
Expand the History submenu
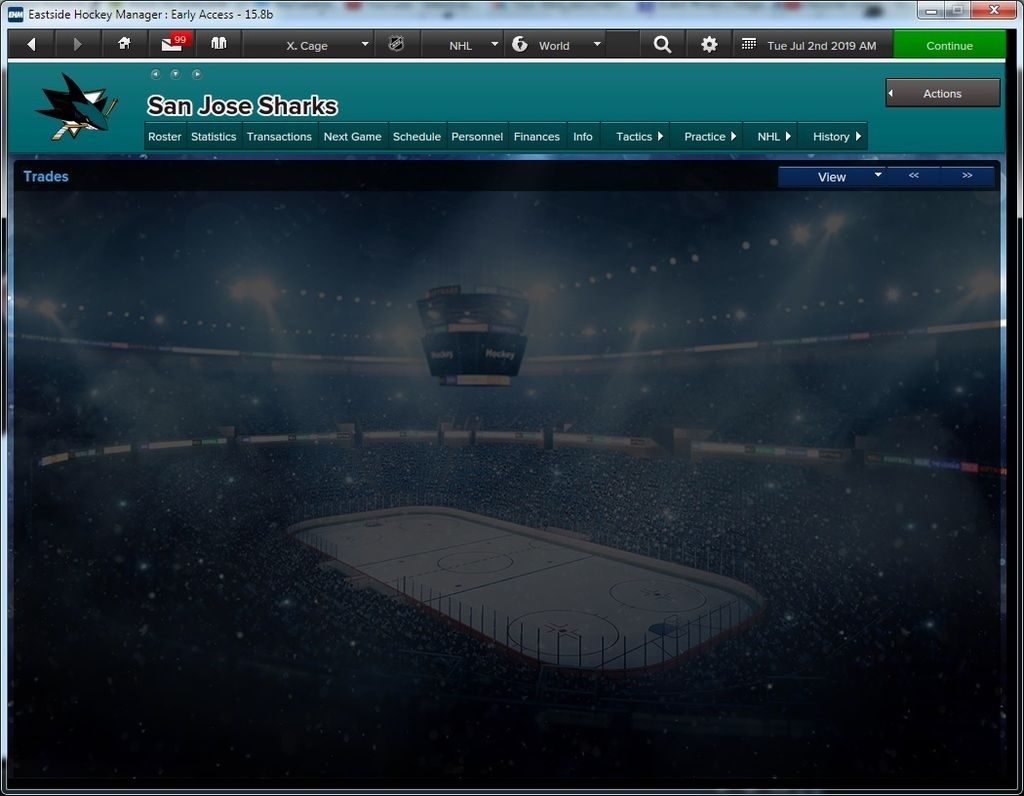pos(833,136)
